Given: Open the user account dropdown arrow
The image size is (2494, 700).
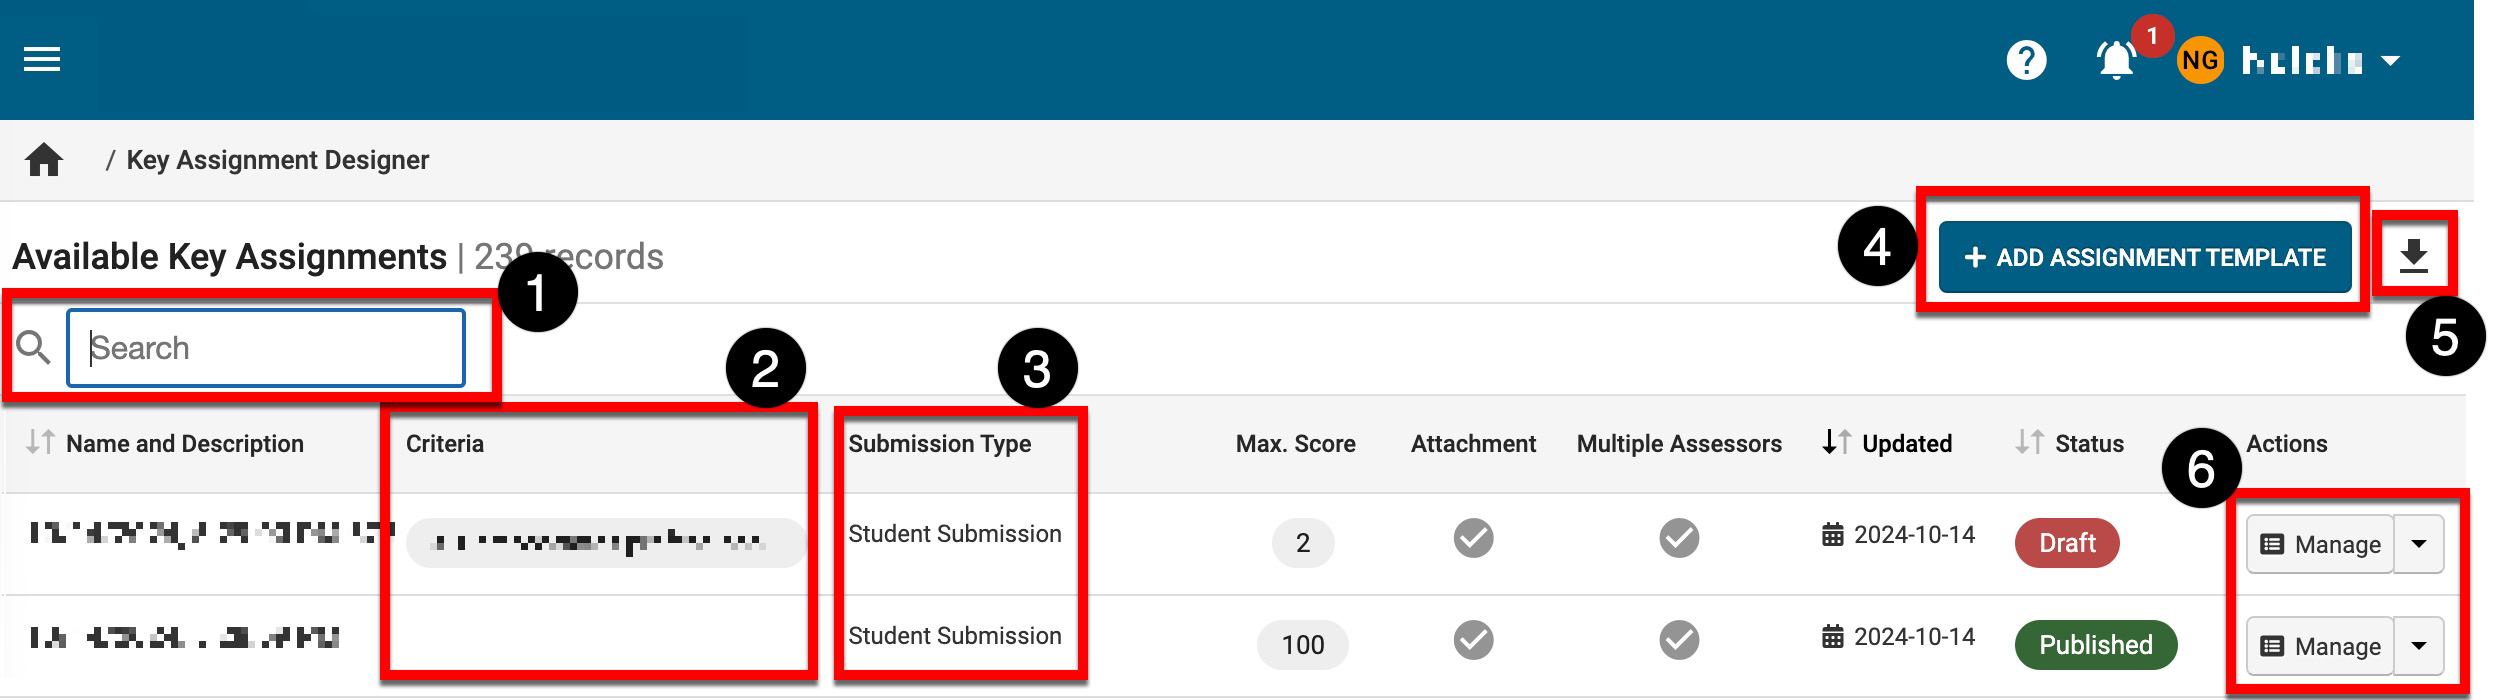Looking at the screenshot, I should click(2390, 61).
